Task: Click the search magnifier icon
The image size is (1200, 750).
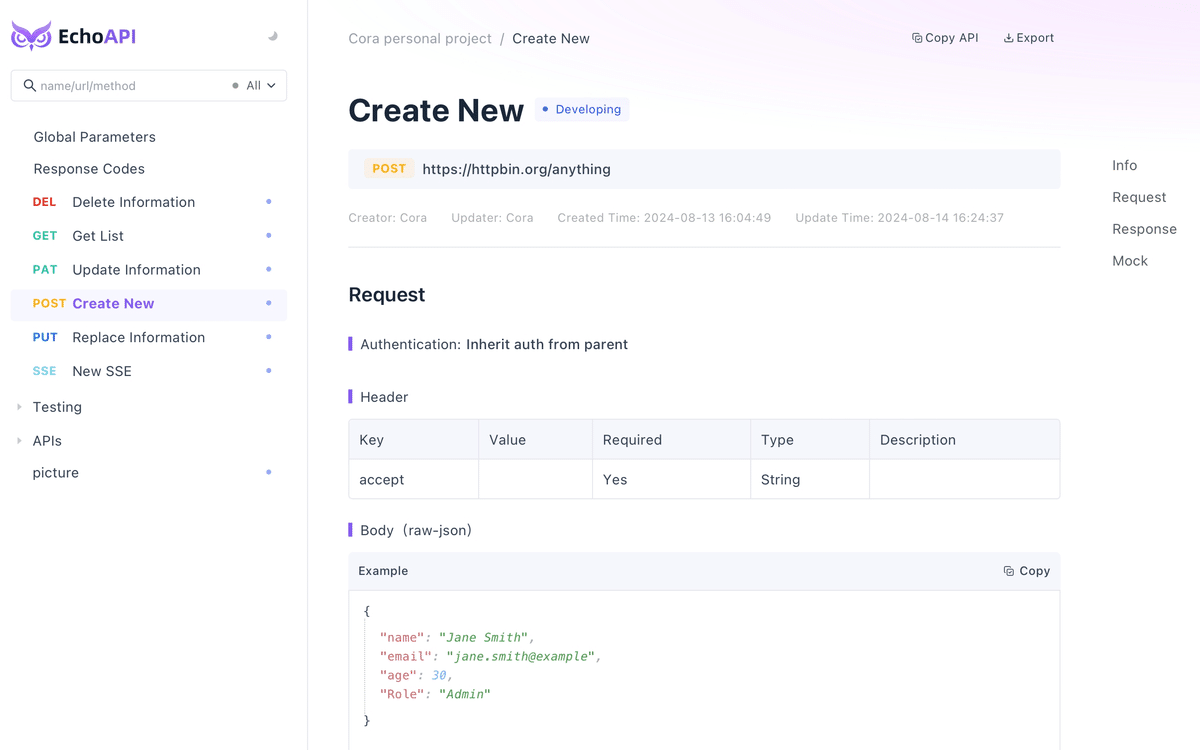Action: point(30,86)
